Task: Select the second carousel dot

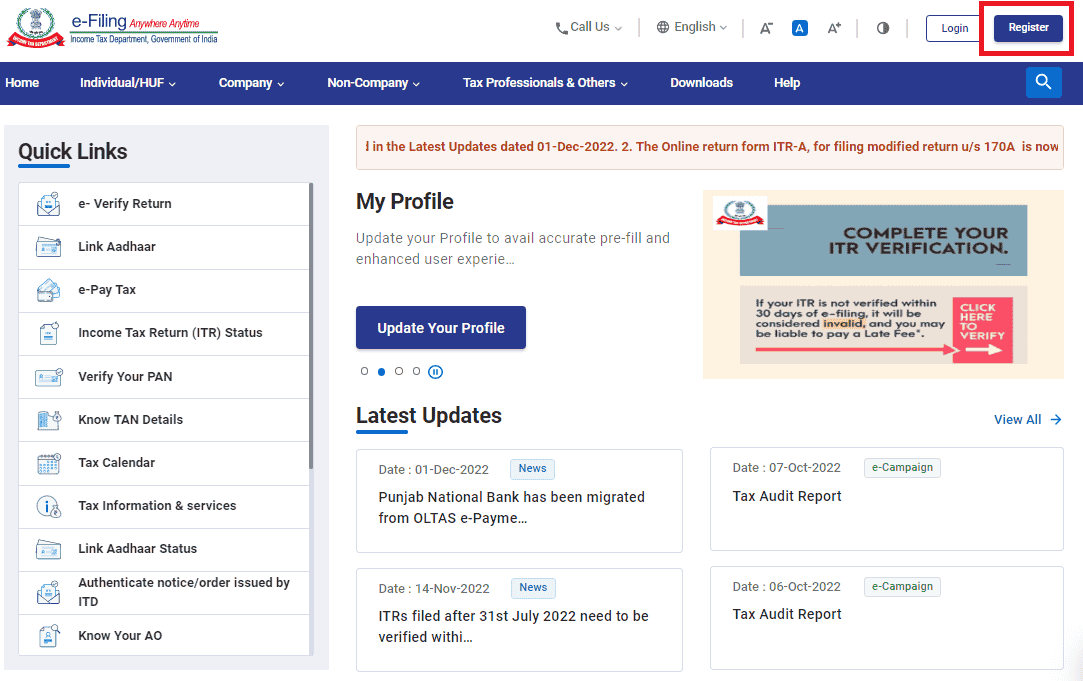Action: coord(381,372)
